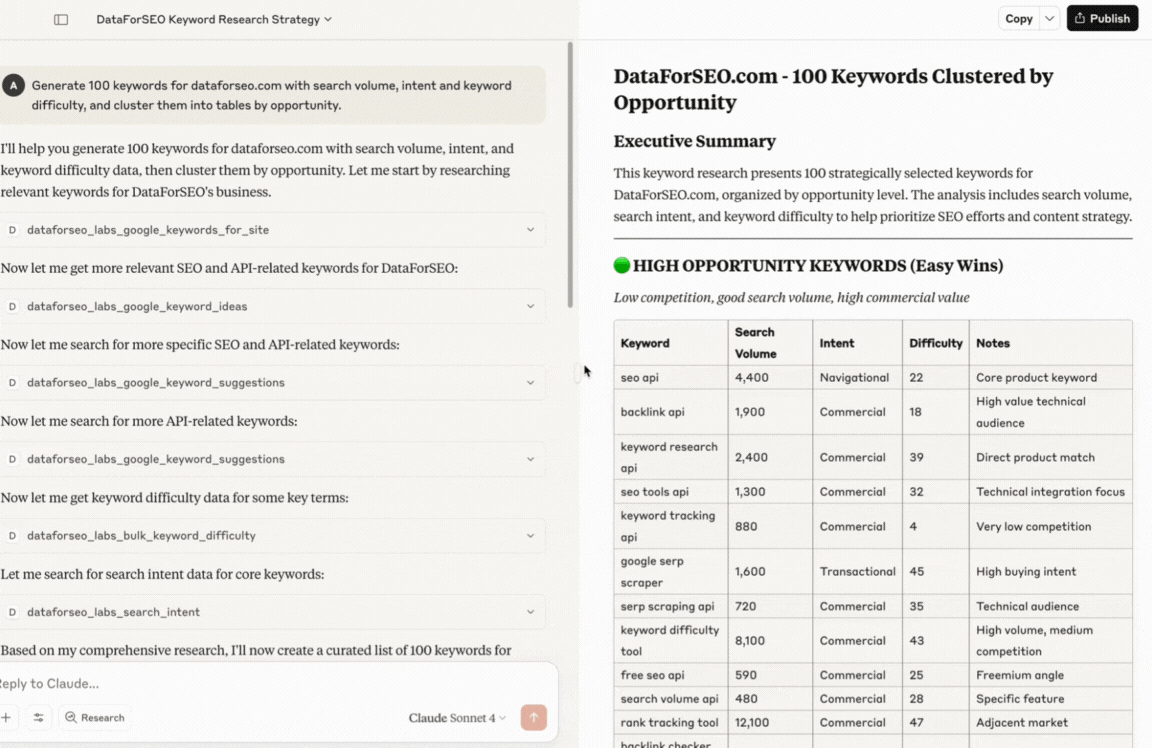Click the 'keyword difficulty tool' cell
Screen dimensions: 1152x748
click(x=671, y=641)
